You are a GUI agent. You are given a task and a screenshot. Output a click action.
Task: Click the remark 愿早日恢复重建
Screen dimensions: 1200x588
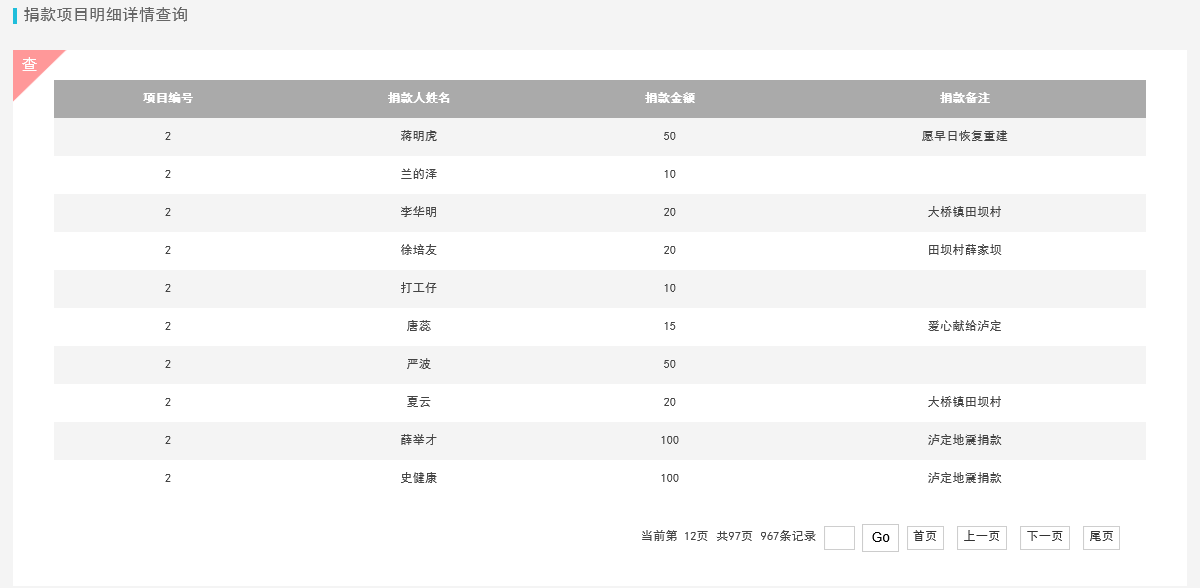pyautogui.click(x=965, y=136)
